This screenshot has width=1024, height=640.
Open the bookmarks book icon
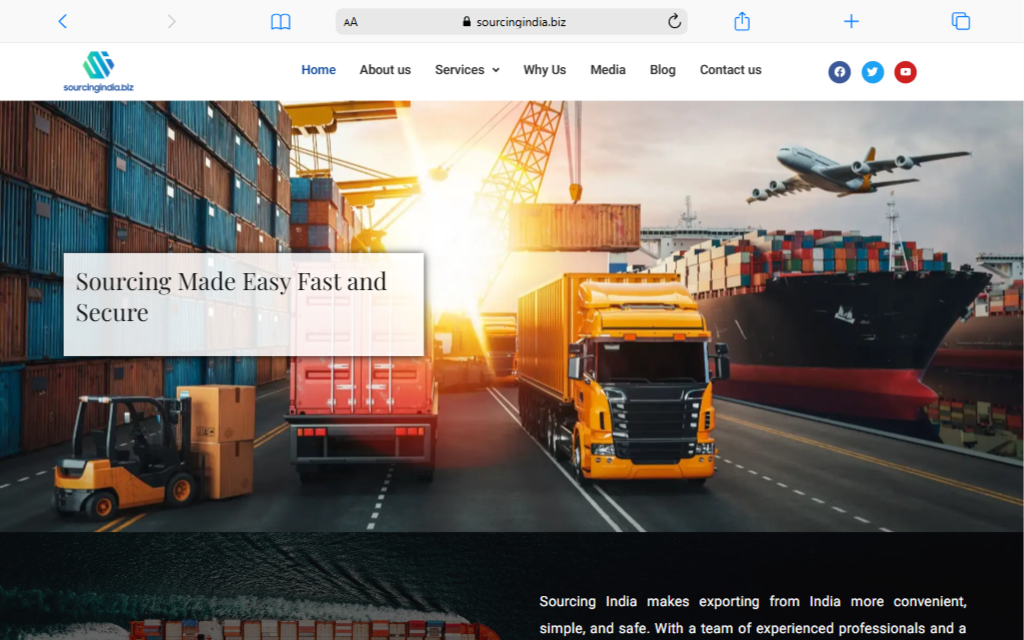click(x=281, y=21)
